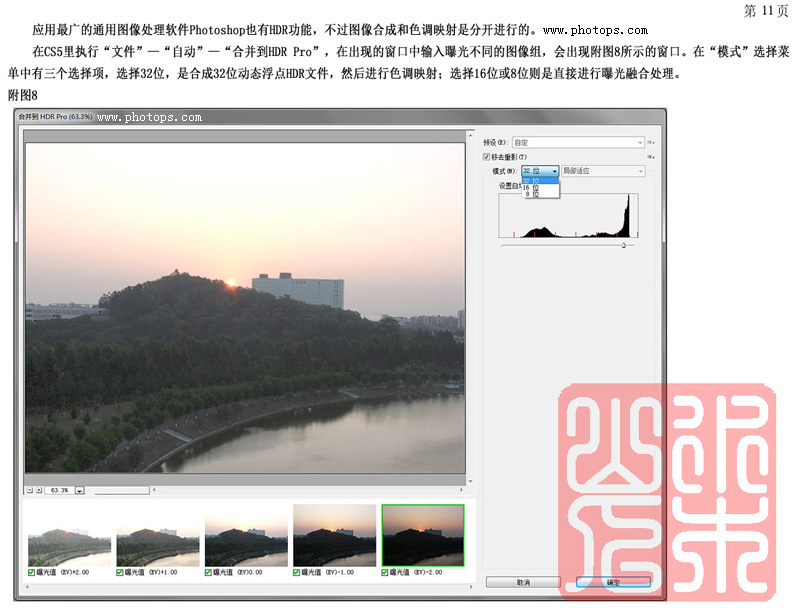The height and width of the screenshot is (608, 798).
Task: Click the preview's vertical scrollbar up arrow
Action: tap(470, 136)
